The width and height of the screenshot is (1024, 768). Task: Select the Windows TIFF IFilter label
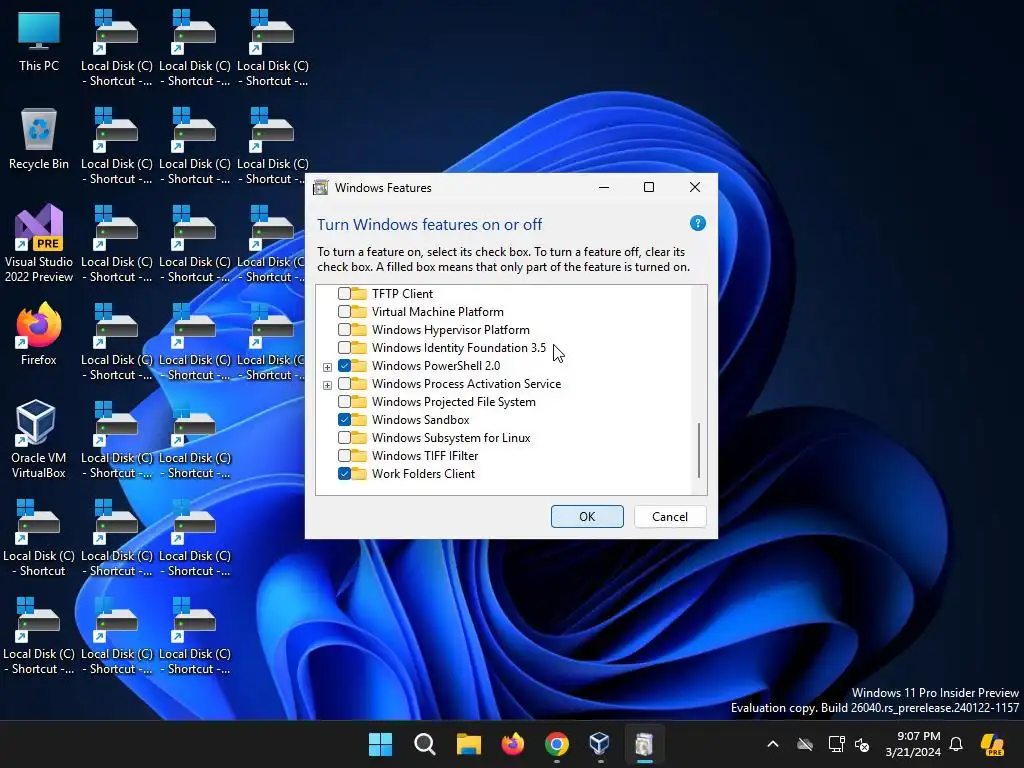point(425,456)
